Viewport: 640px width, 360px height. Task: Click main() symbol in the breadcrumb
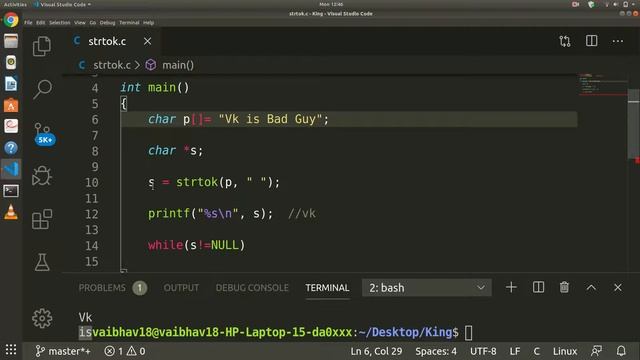(x=178, y=65)
